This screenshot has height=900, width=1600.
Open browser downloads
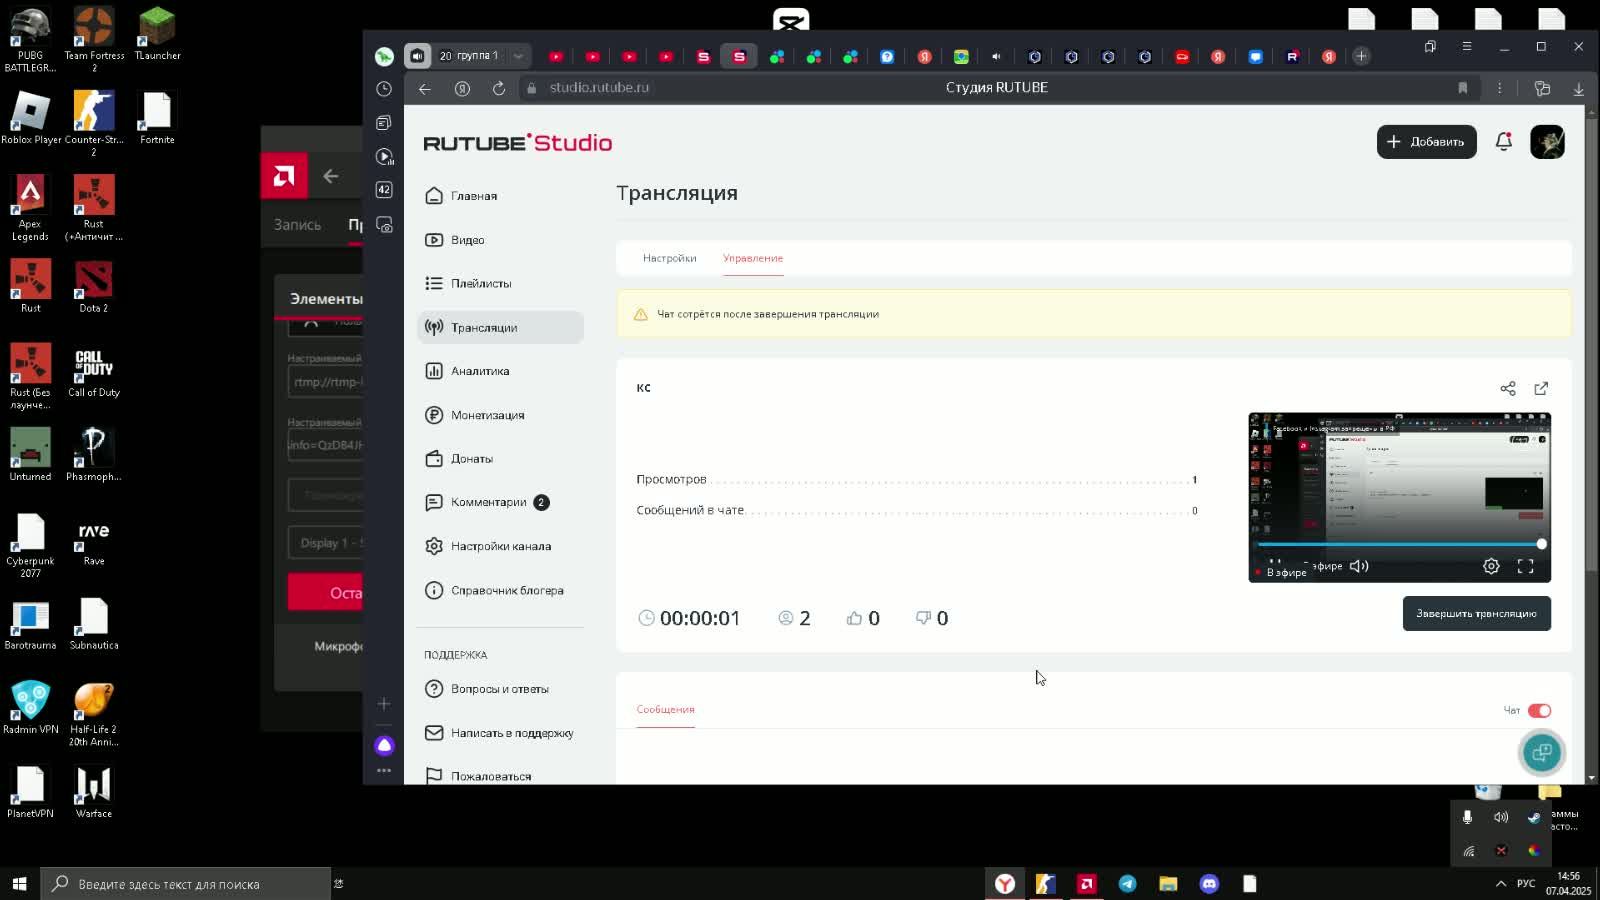[1578, 88]
